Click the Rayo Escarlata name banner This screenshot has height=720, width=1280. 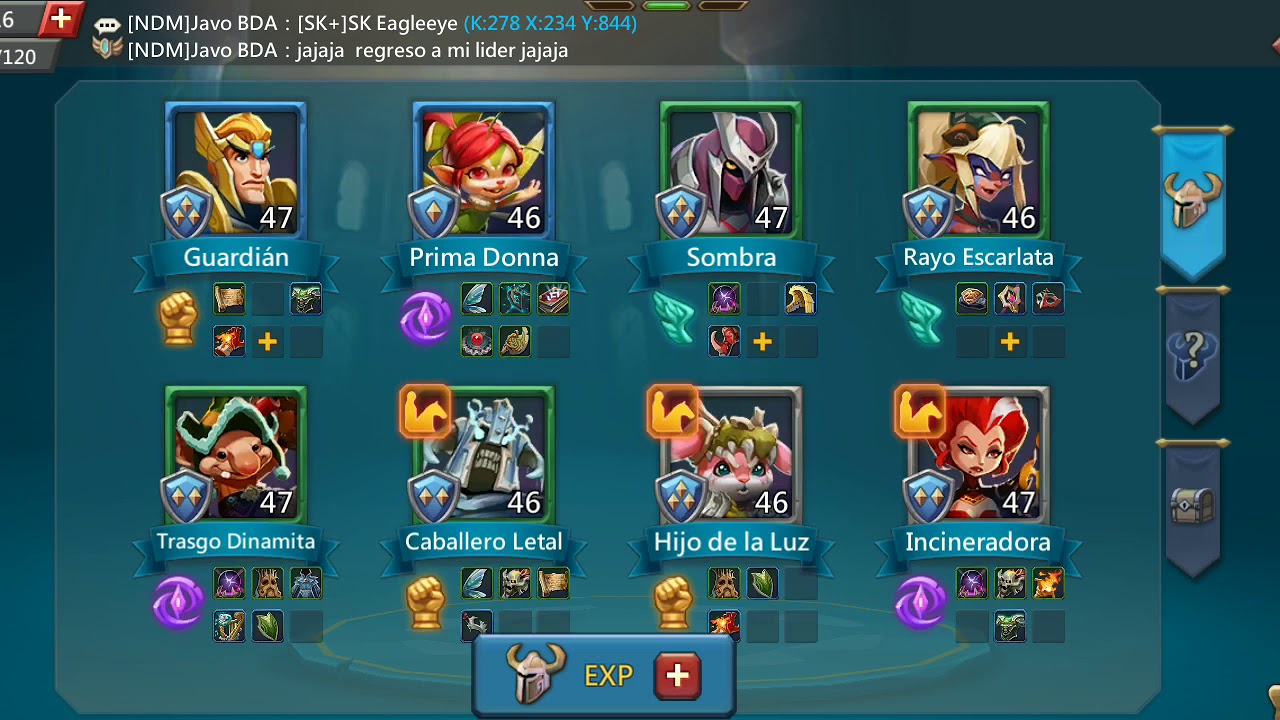pyautogui.click(x=978, y=258)
